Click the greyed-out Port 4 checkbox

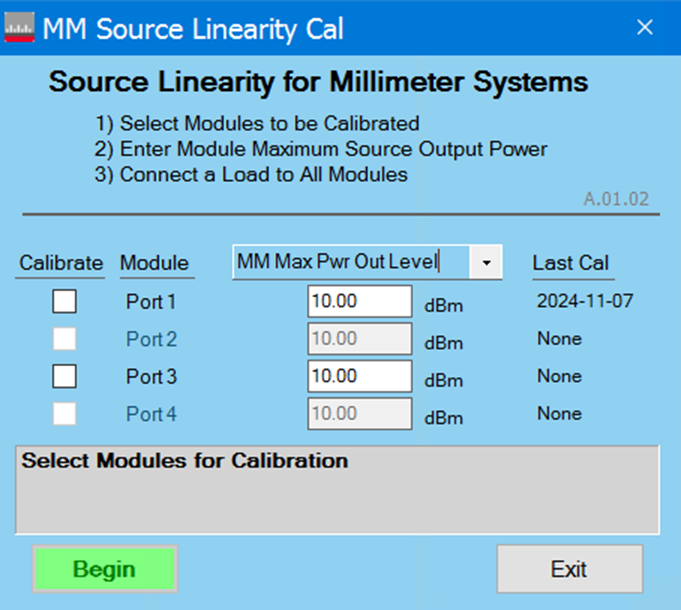(x=64, y=413)
